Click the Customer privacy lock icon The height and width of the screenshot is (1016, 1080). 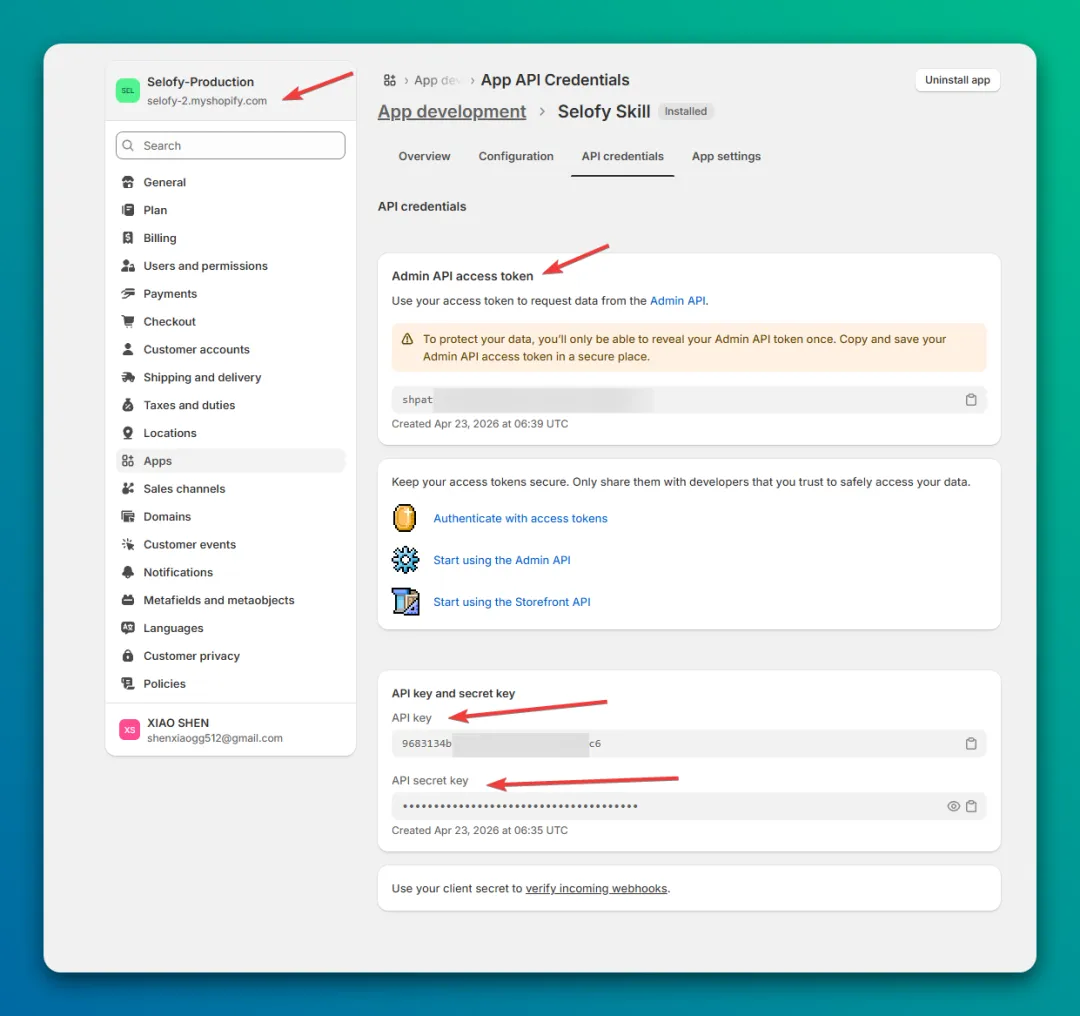coord(127,656)
